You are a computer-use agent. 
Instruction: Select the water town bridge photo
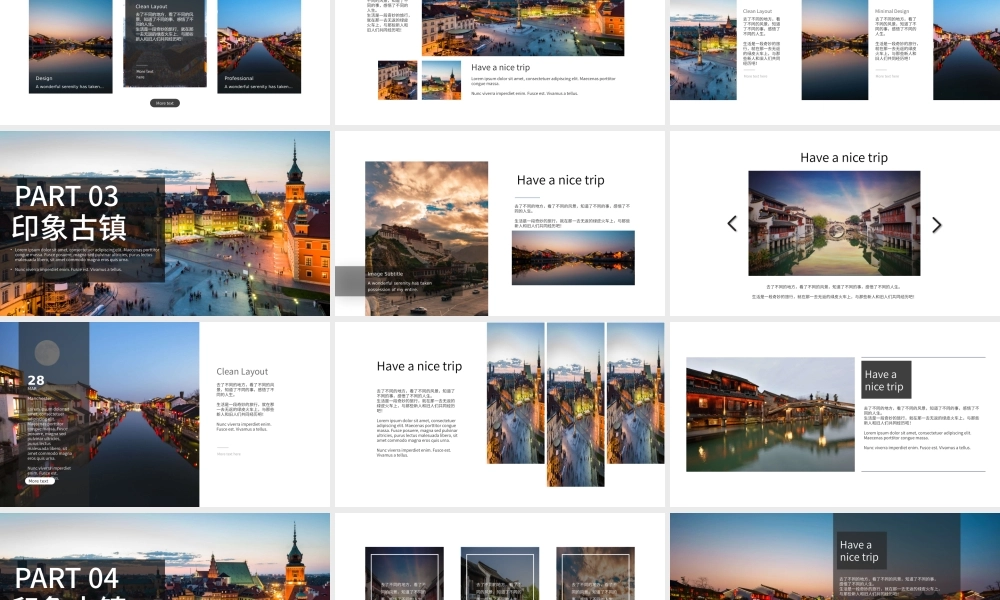coord(770,414)
